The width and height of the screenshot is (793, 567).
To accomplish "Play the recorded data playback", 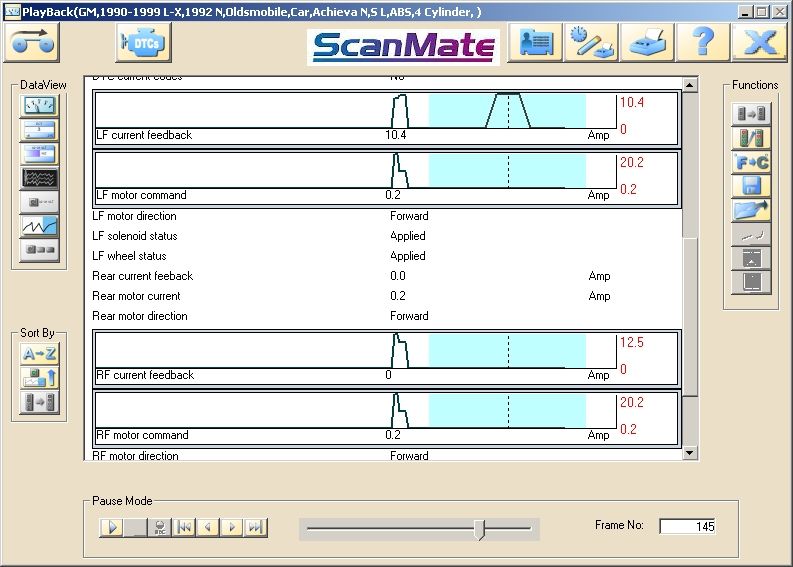I will [x=112, y=528].
